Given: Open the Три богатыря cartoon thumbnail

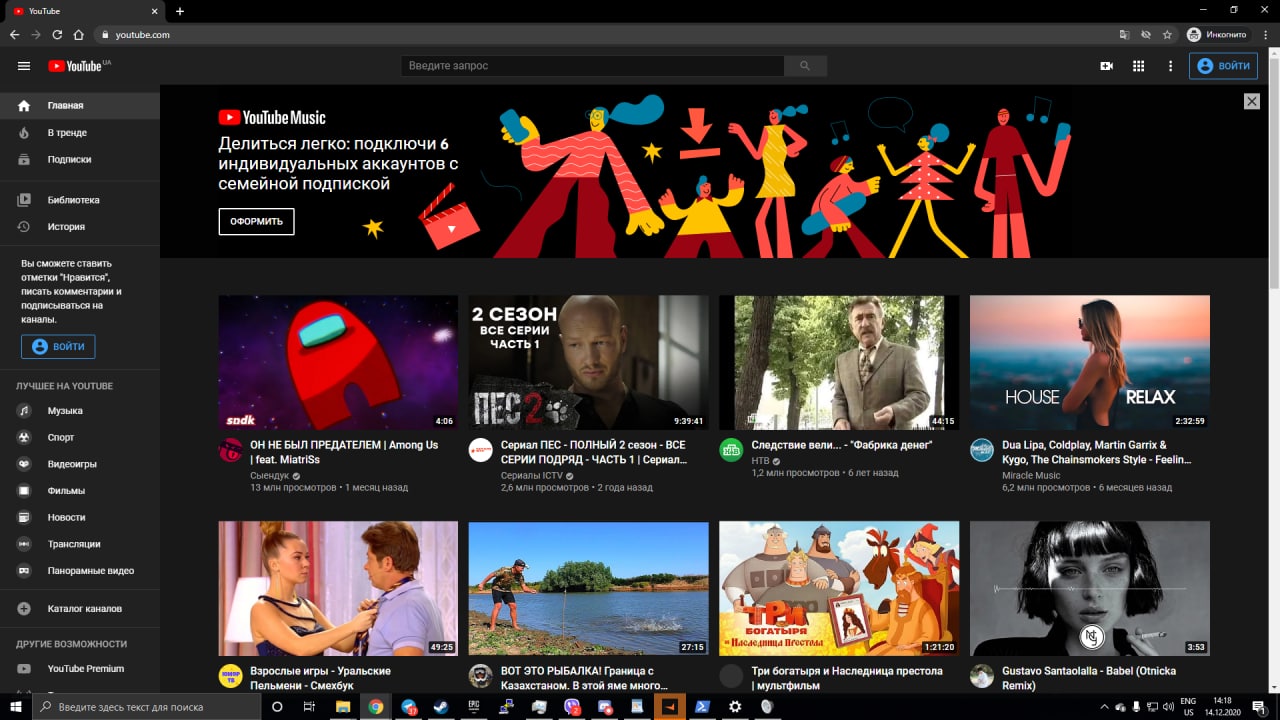Looking at the screenshot, I should coord(839,588).
